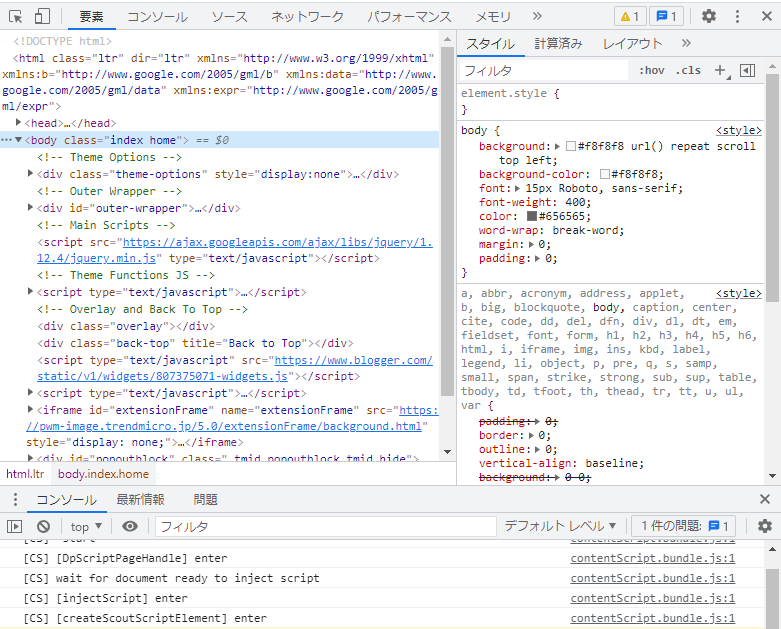Select the 計算済み pane tab
This screenshot has width=781, height=629.
[558, 44]
